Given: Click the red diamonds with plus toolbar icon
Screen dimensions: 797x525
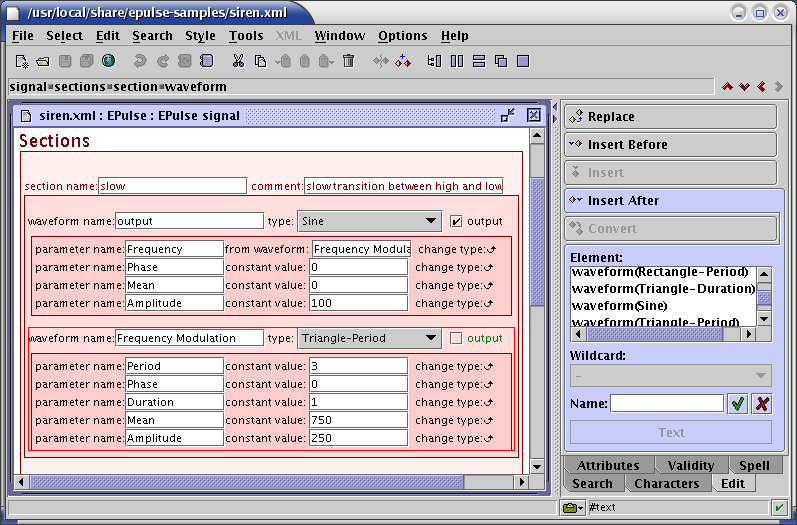Looking at the screenshot, I should (403, 61).
